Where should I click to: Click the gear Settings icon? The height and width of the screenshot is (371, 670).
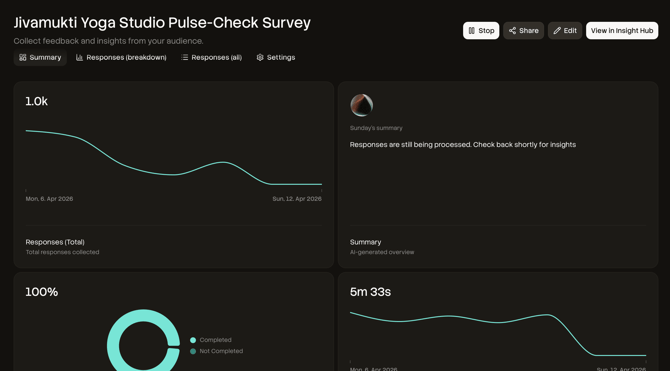(260, 57)
